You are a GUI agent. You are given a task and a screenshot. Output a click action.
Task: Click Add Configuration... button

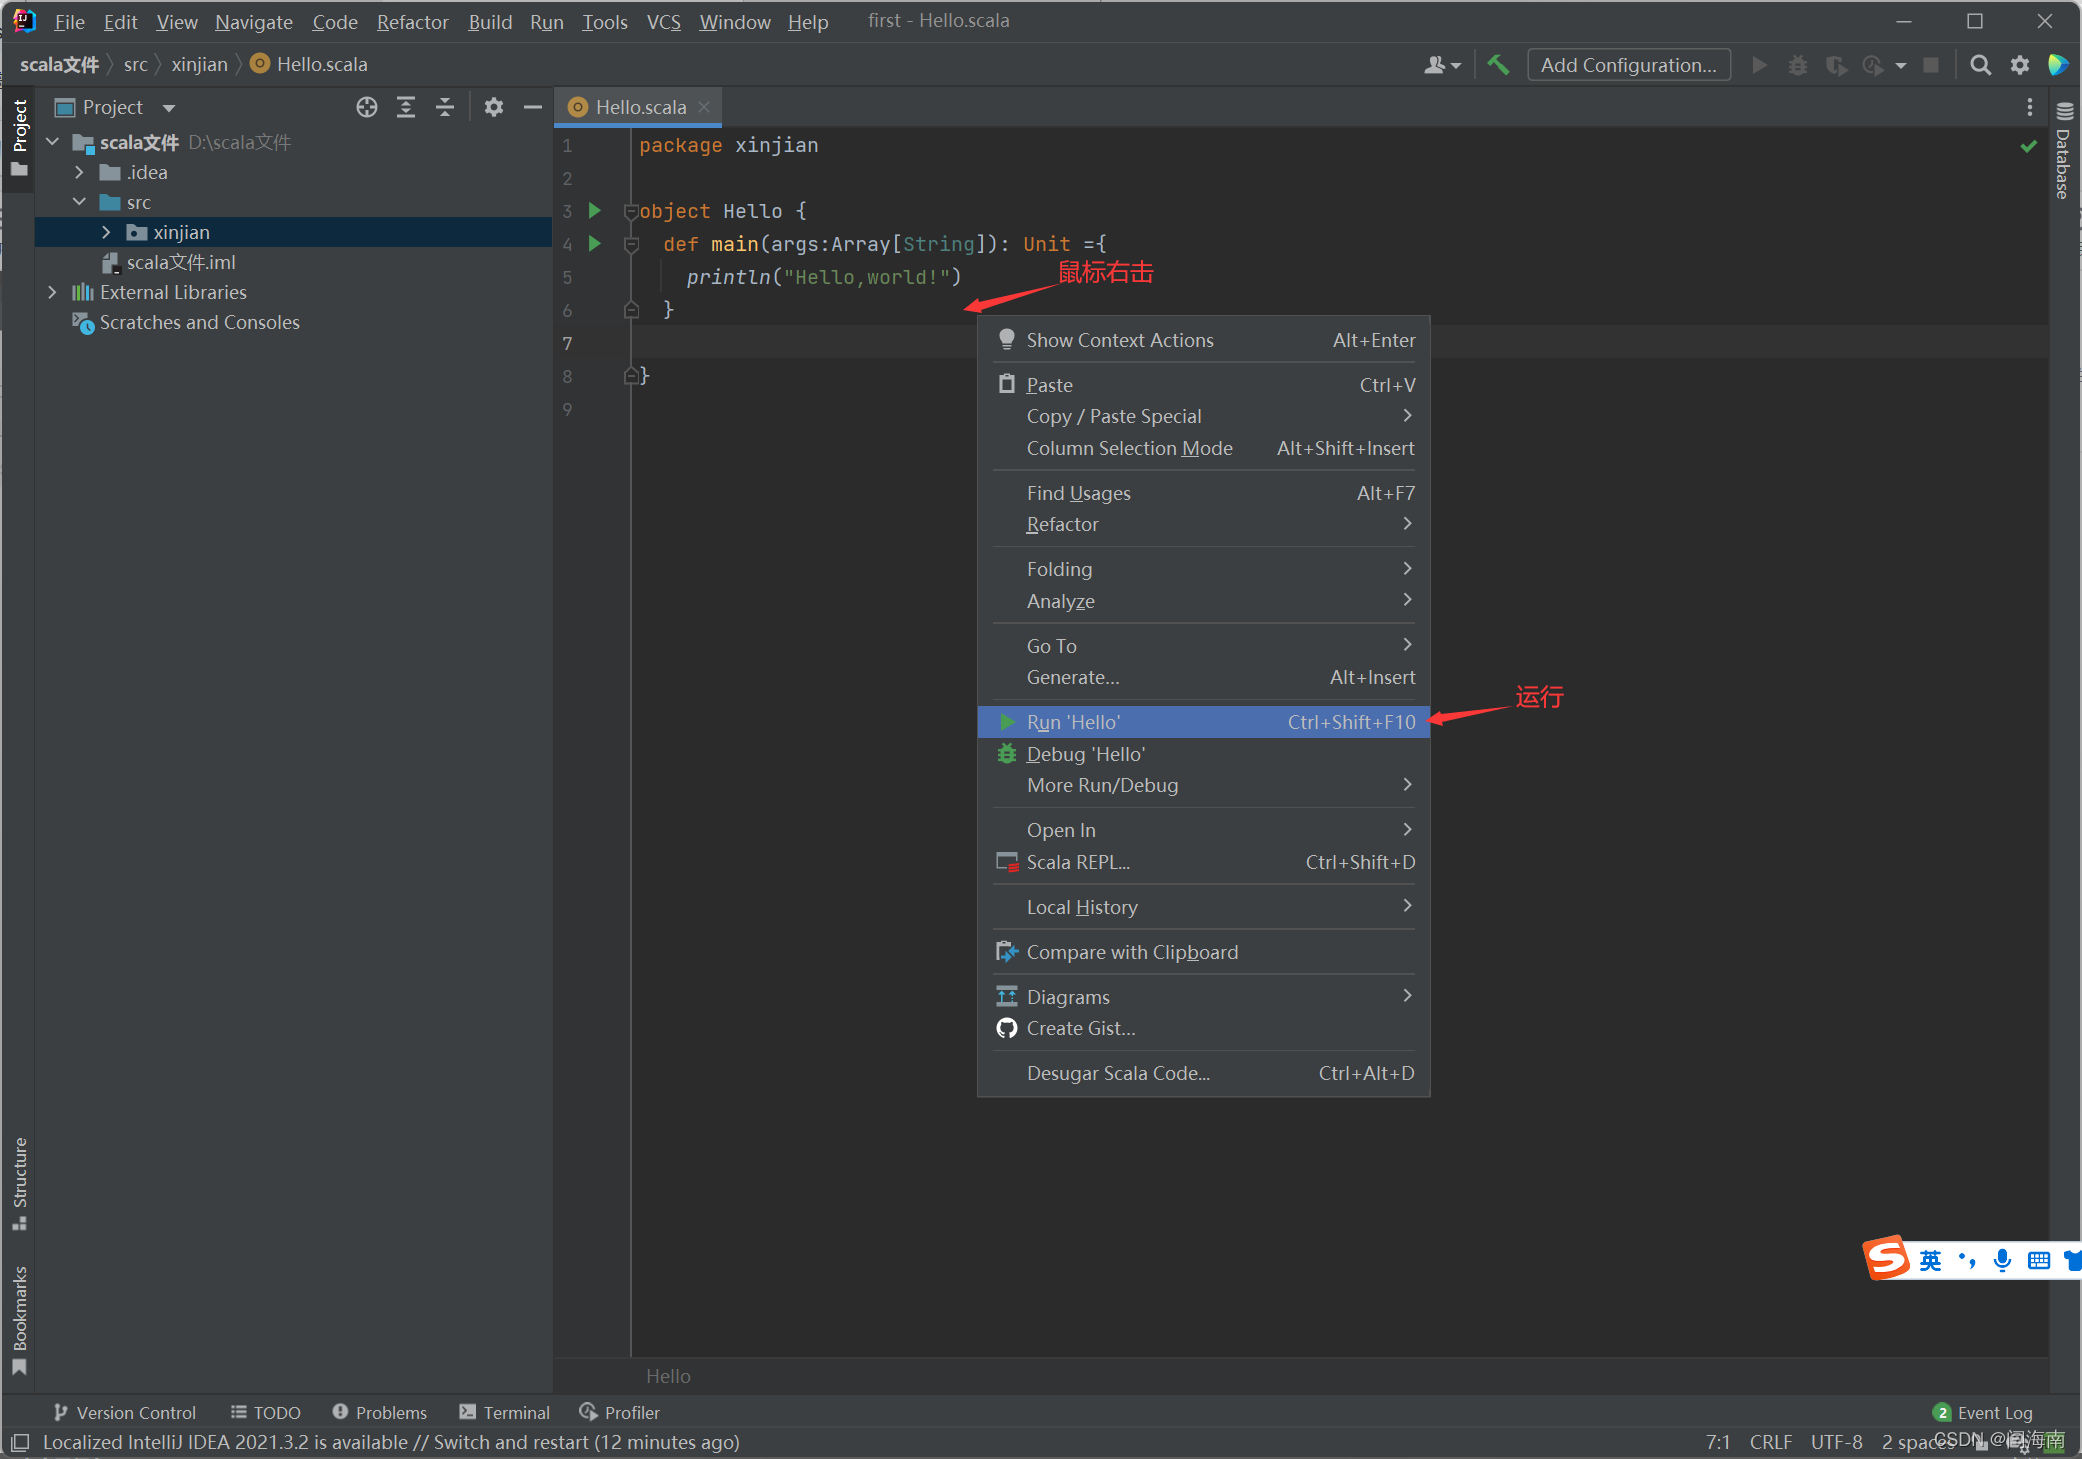[x=1629, y=65]
